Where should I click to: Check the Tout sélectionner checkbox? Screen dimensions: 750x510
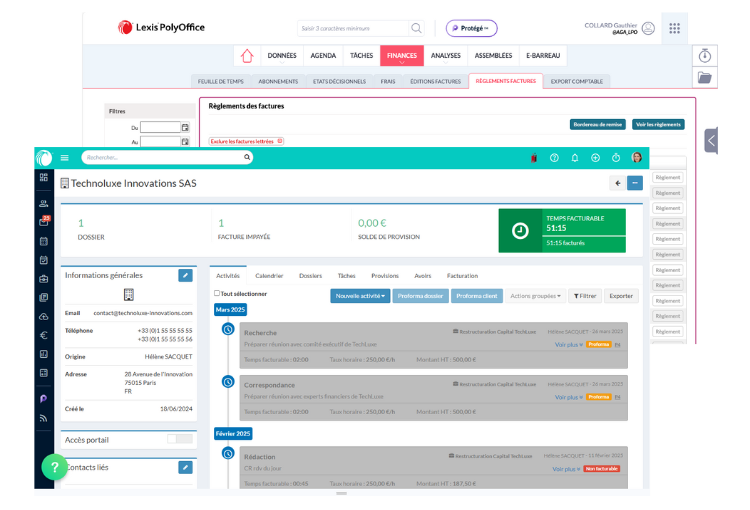218,294
